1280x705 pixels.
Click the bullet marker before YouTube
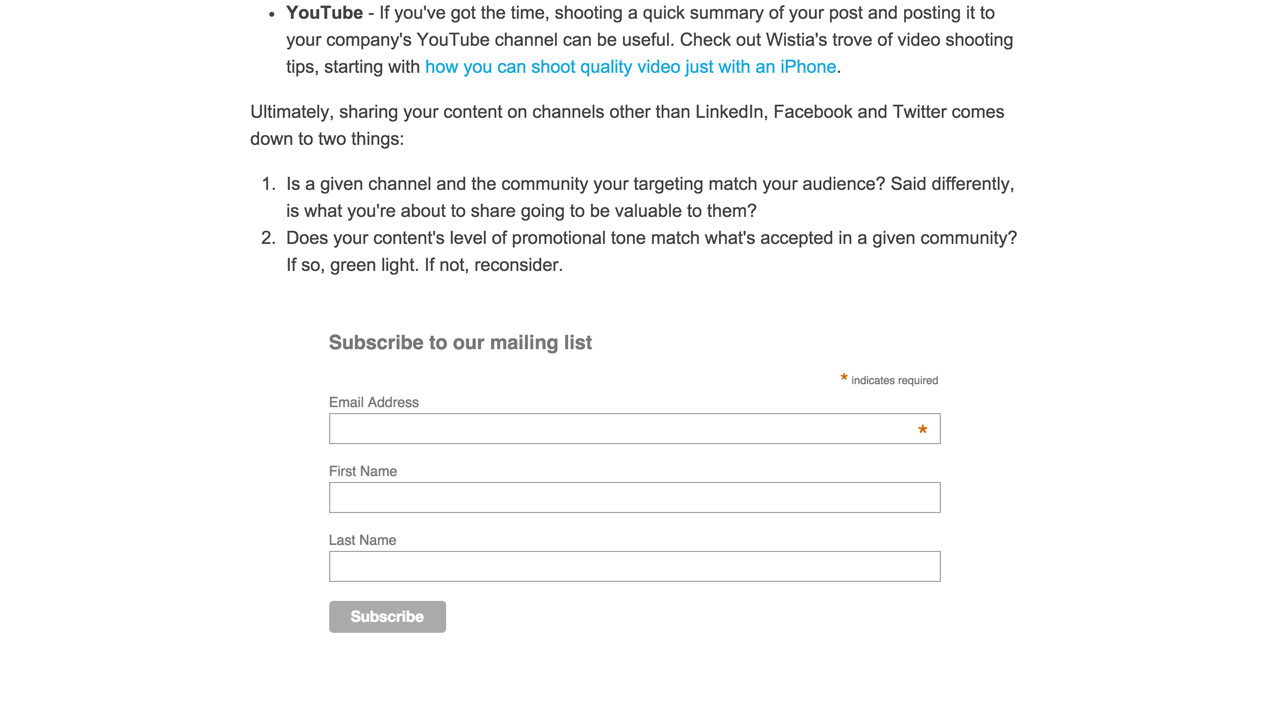[x=271, y=14]
